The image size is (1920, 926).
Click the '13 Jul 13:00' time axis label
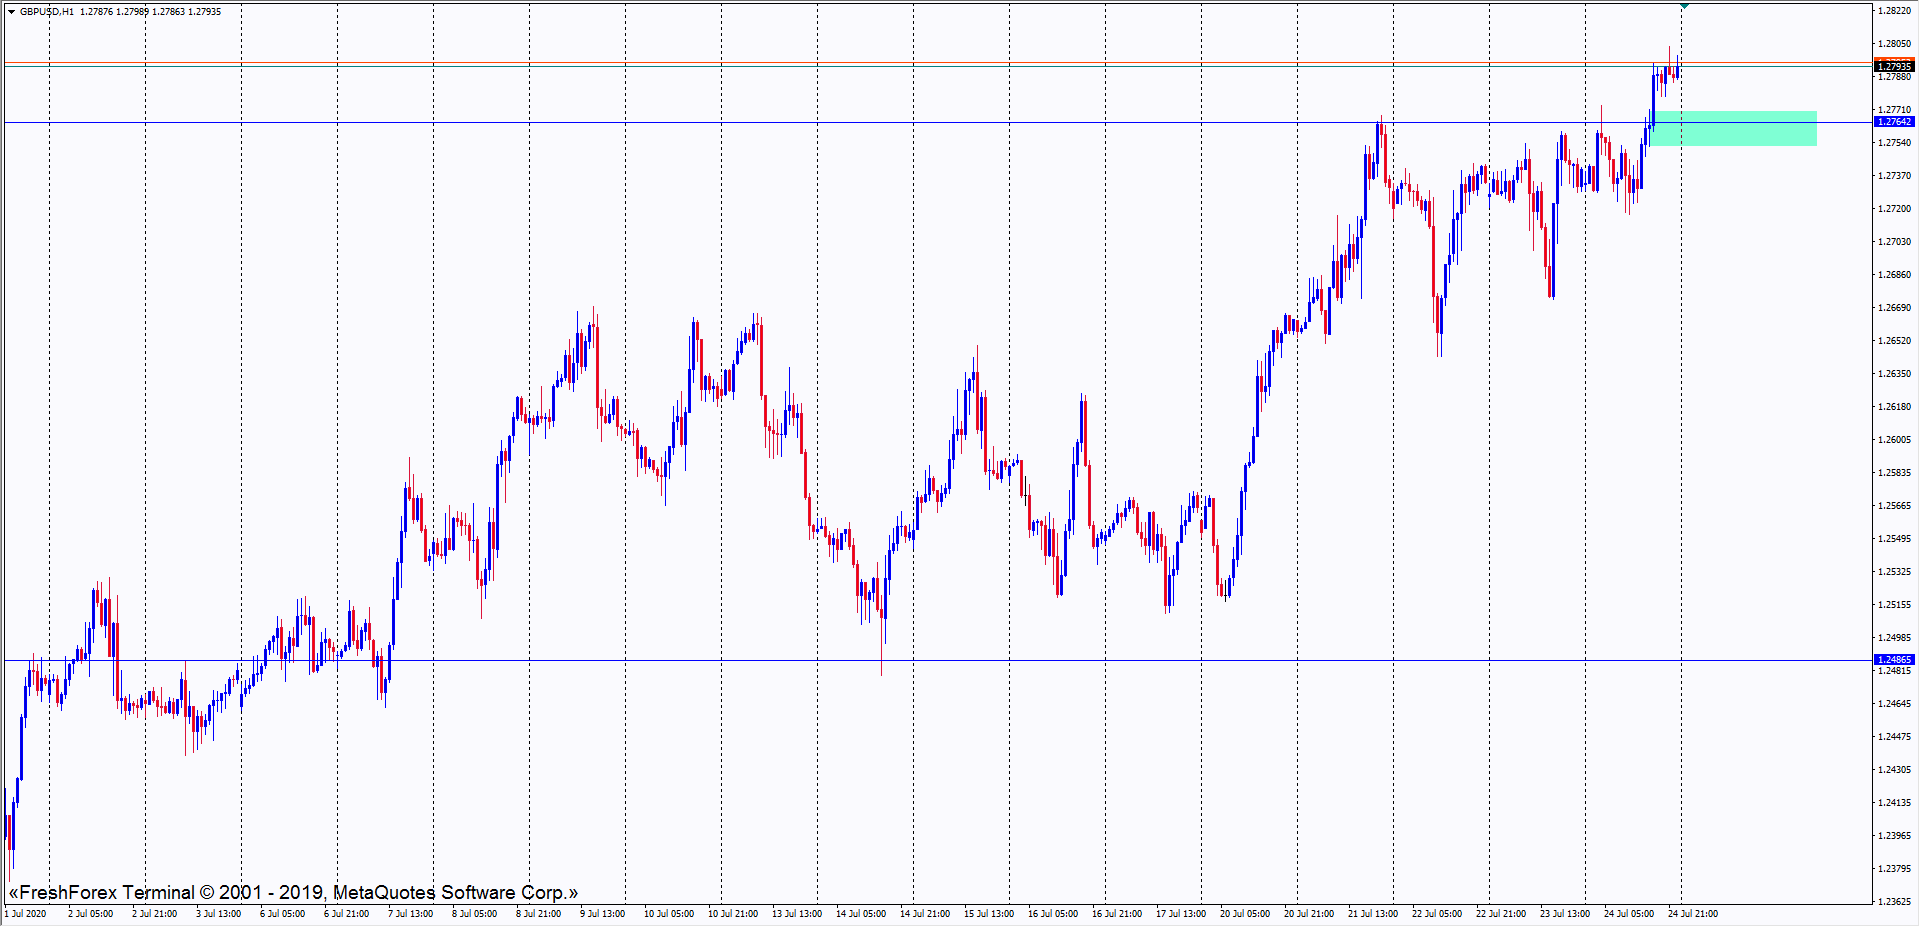click(797, 913)
